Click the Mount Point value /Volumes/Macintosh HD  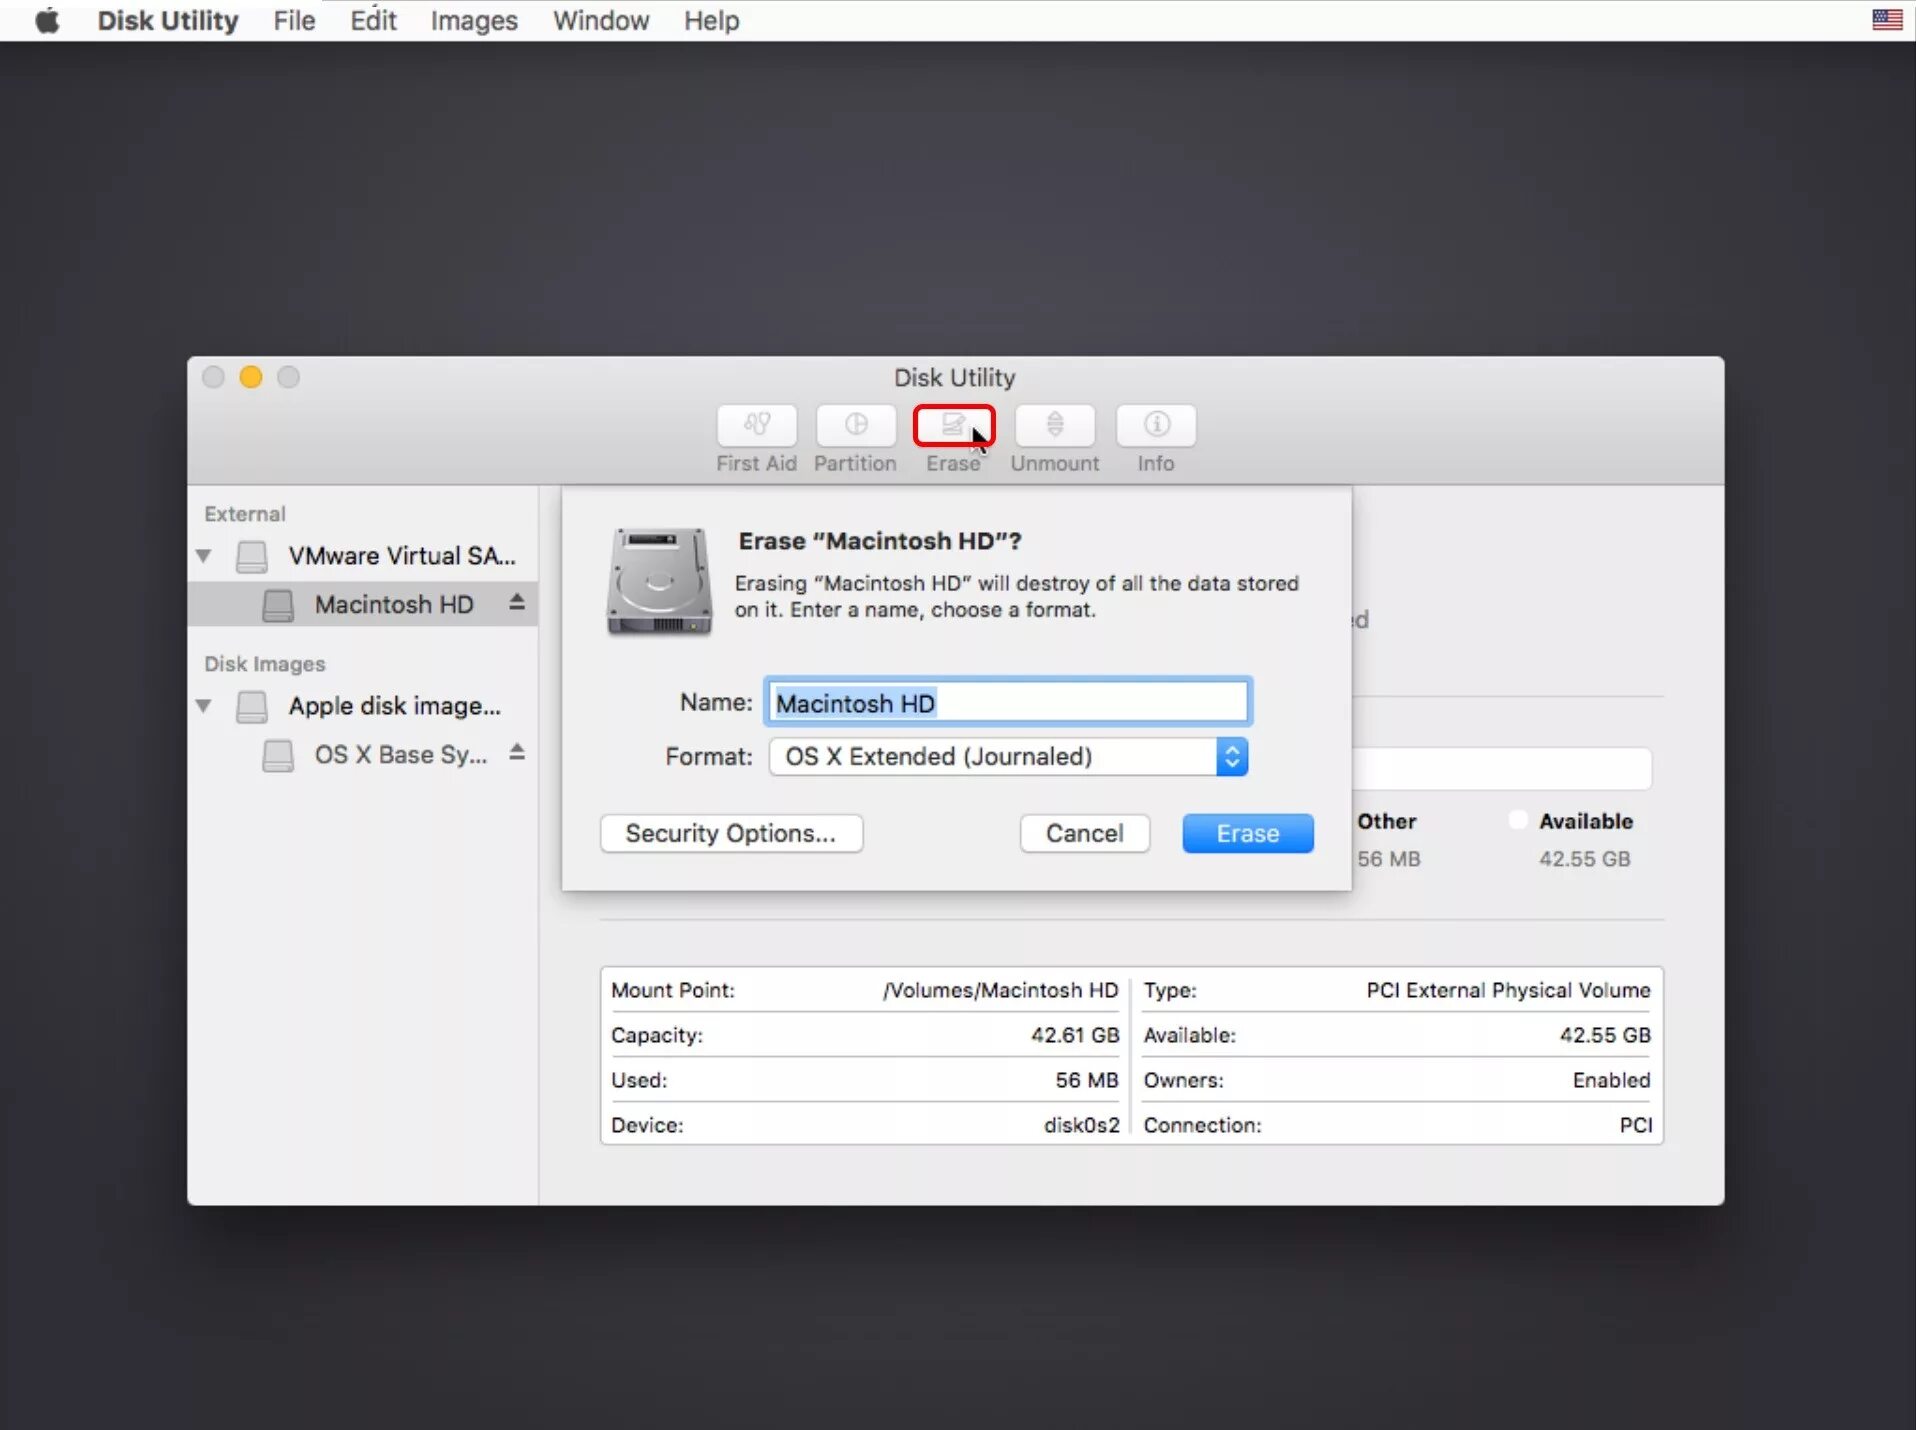tap(1001, 990)
